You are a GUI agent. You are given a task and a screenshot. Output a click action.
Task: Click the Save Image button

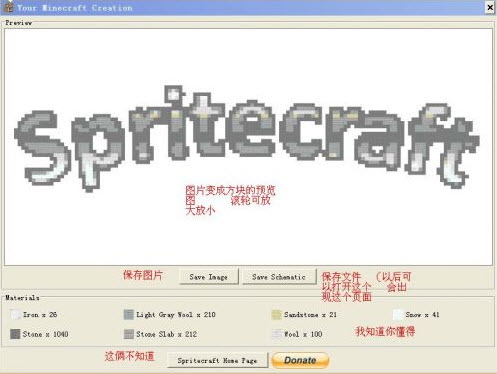click(209, 276)
